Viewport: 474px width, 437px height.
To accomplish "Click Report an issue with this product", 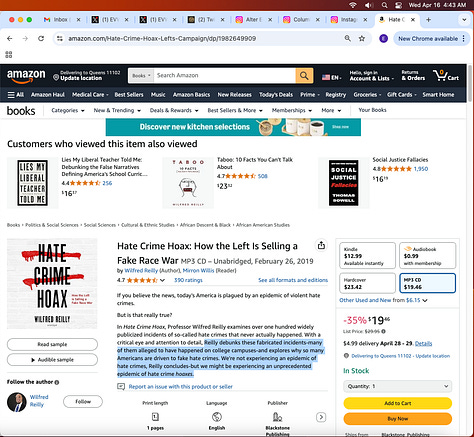I will (x=180, y=387).
